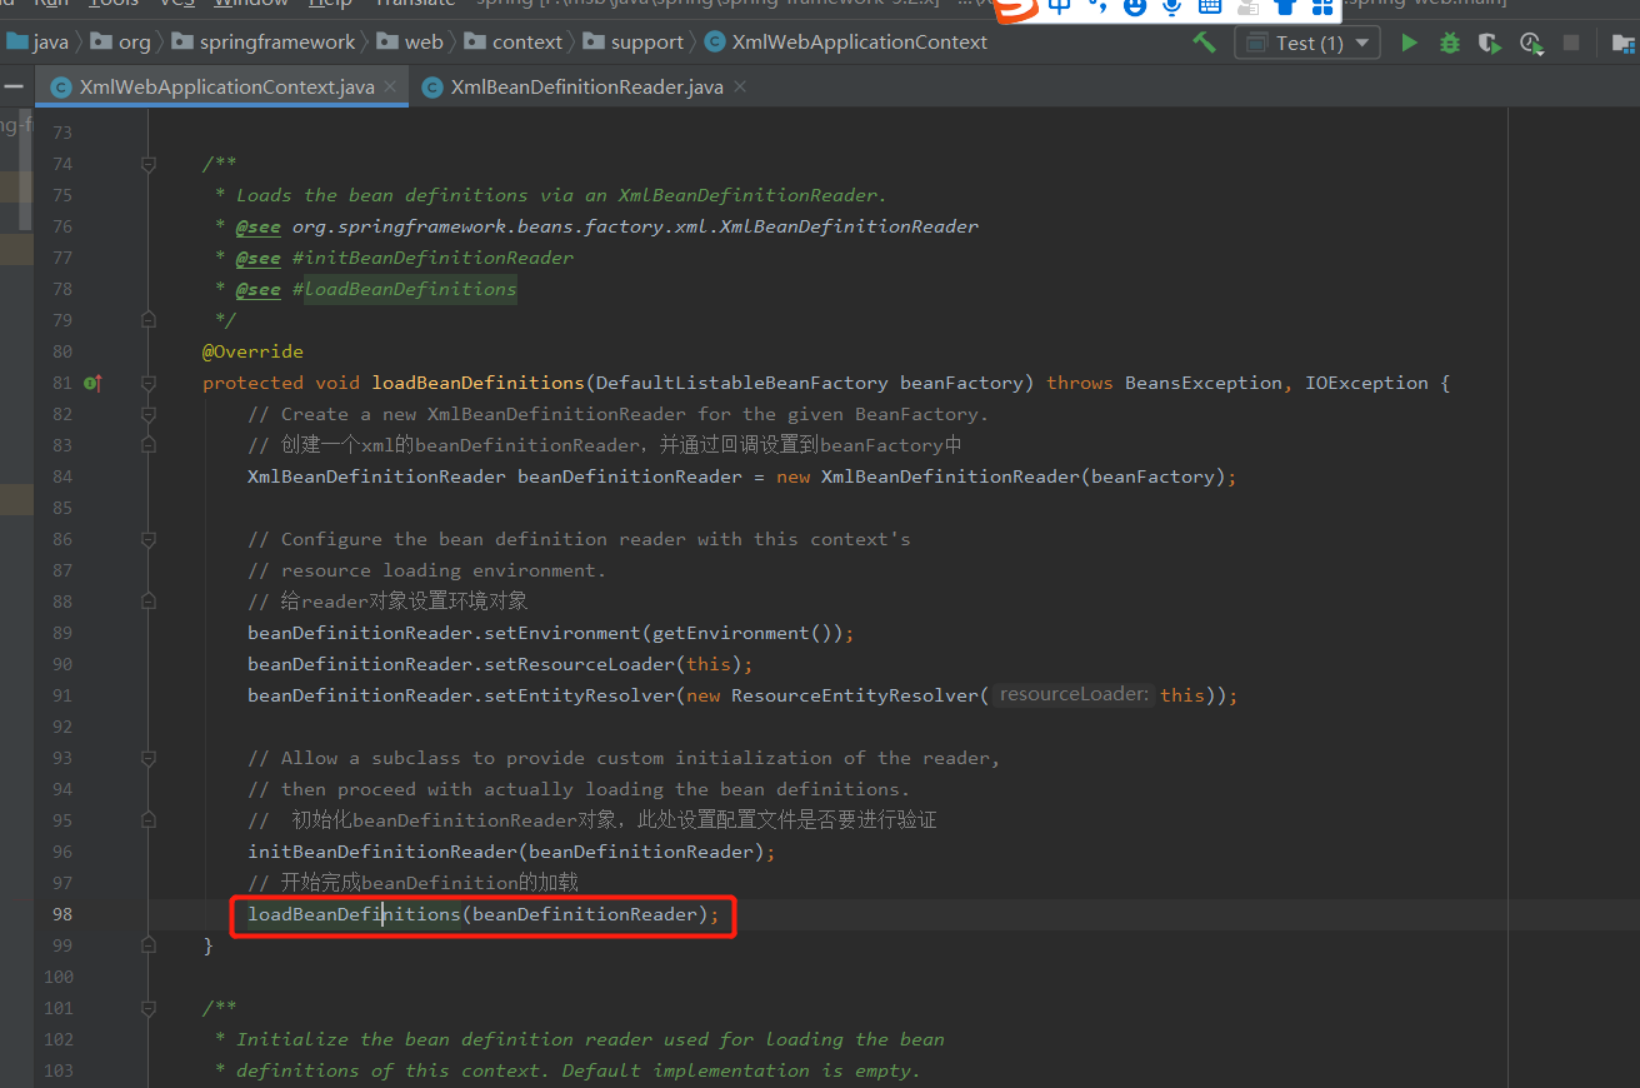1640x1088 pixels.
Task: Open the Test (1) run configuration dropdown
Action: 1362,42
